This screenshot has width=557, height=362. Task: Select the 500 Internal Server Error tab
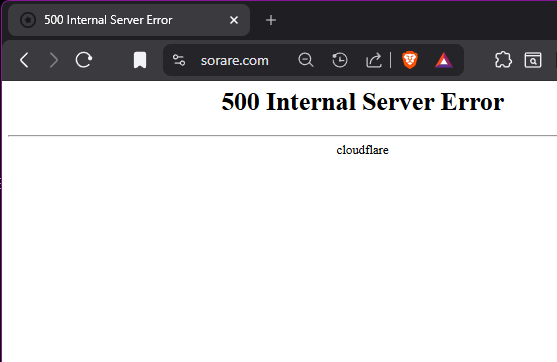pyautogui.click(x=129, y=20)
